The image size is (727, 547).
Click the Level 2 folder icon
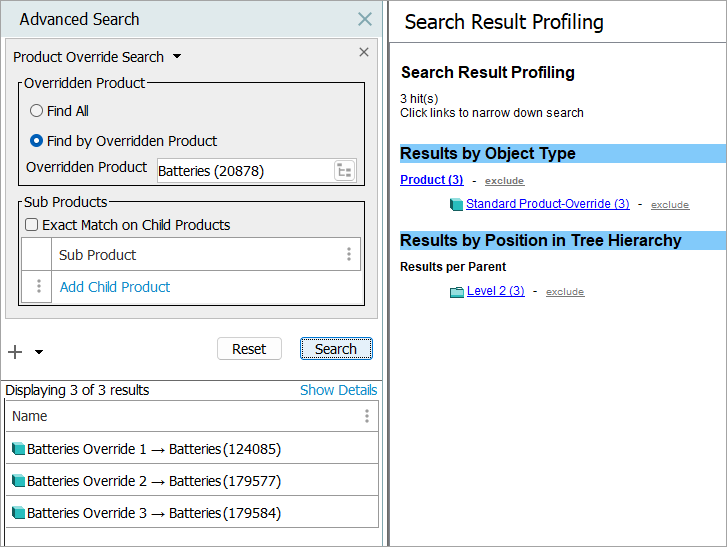[x=457, y=292]
